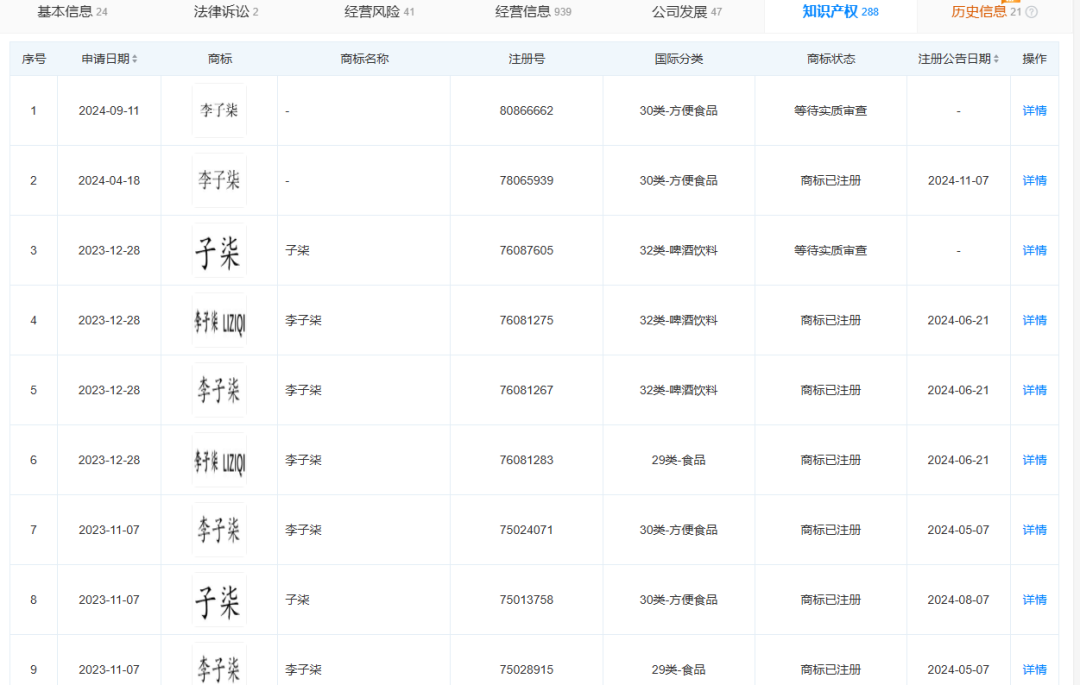
Task: Go to 经营风险 tab
Action: pyautogui.click(x=379, y=12)
